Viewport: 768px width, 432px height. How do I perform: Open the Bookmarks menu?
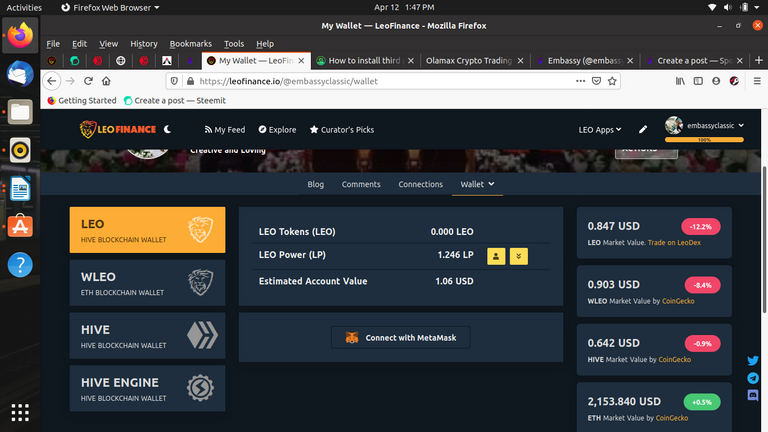(x=191, y=44)
